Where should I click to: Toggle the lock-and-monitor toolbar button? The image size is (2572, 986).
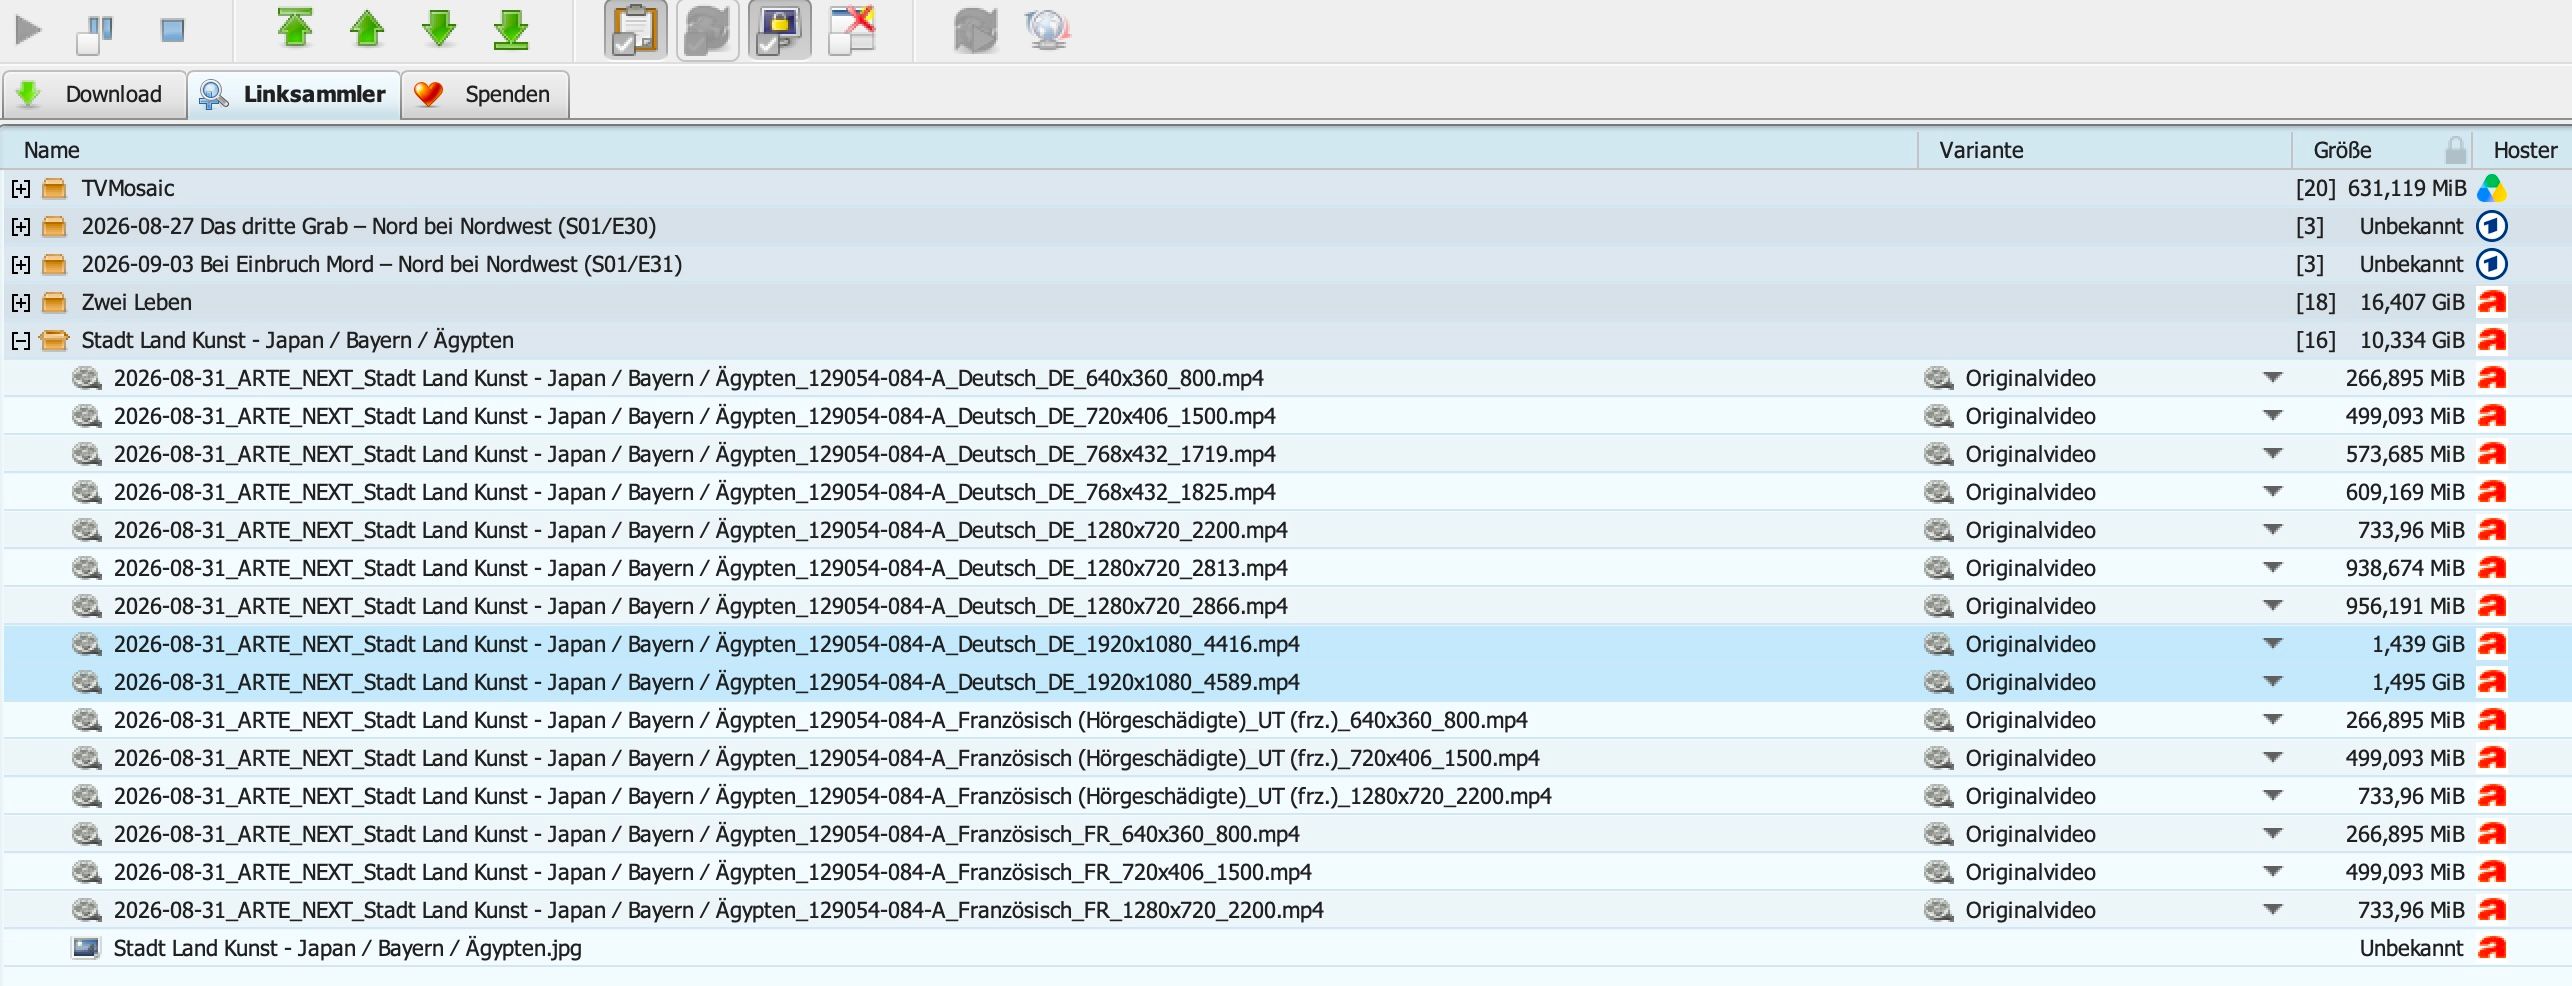[x=780, y=30]
